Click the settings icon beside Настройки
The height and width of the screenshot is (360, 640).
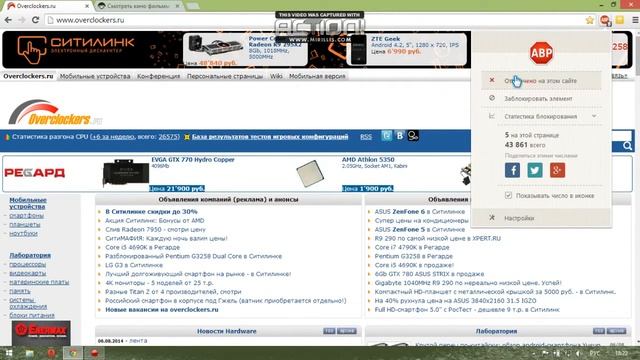pos(492,218)
